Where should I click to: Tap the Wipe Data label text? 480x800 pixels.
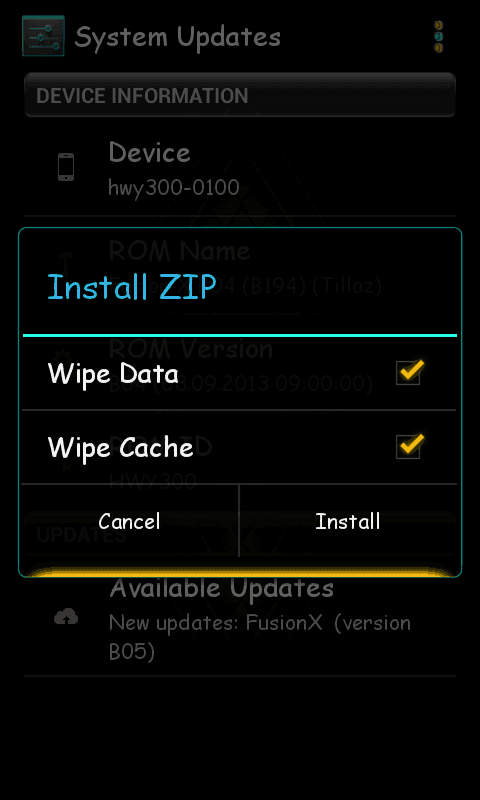coord(113,373)
